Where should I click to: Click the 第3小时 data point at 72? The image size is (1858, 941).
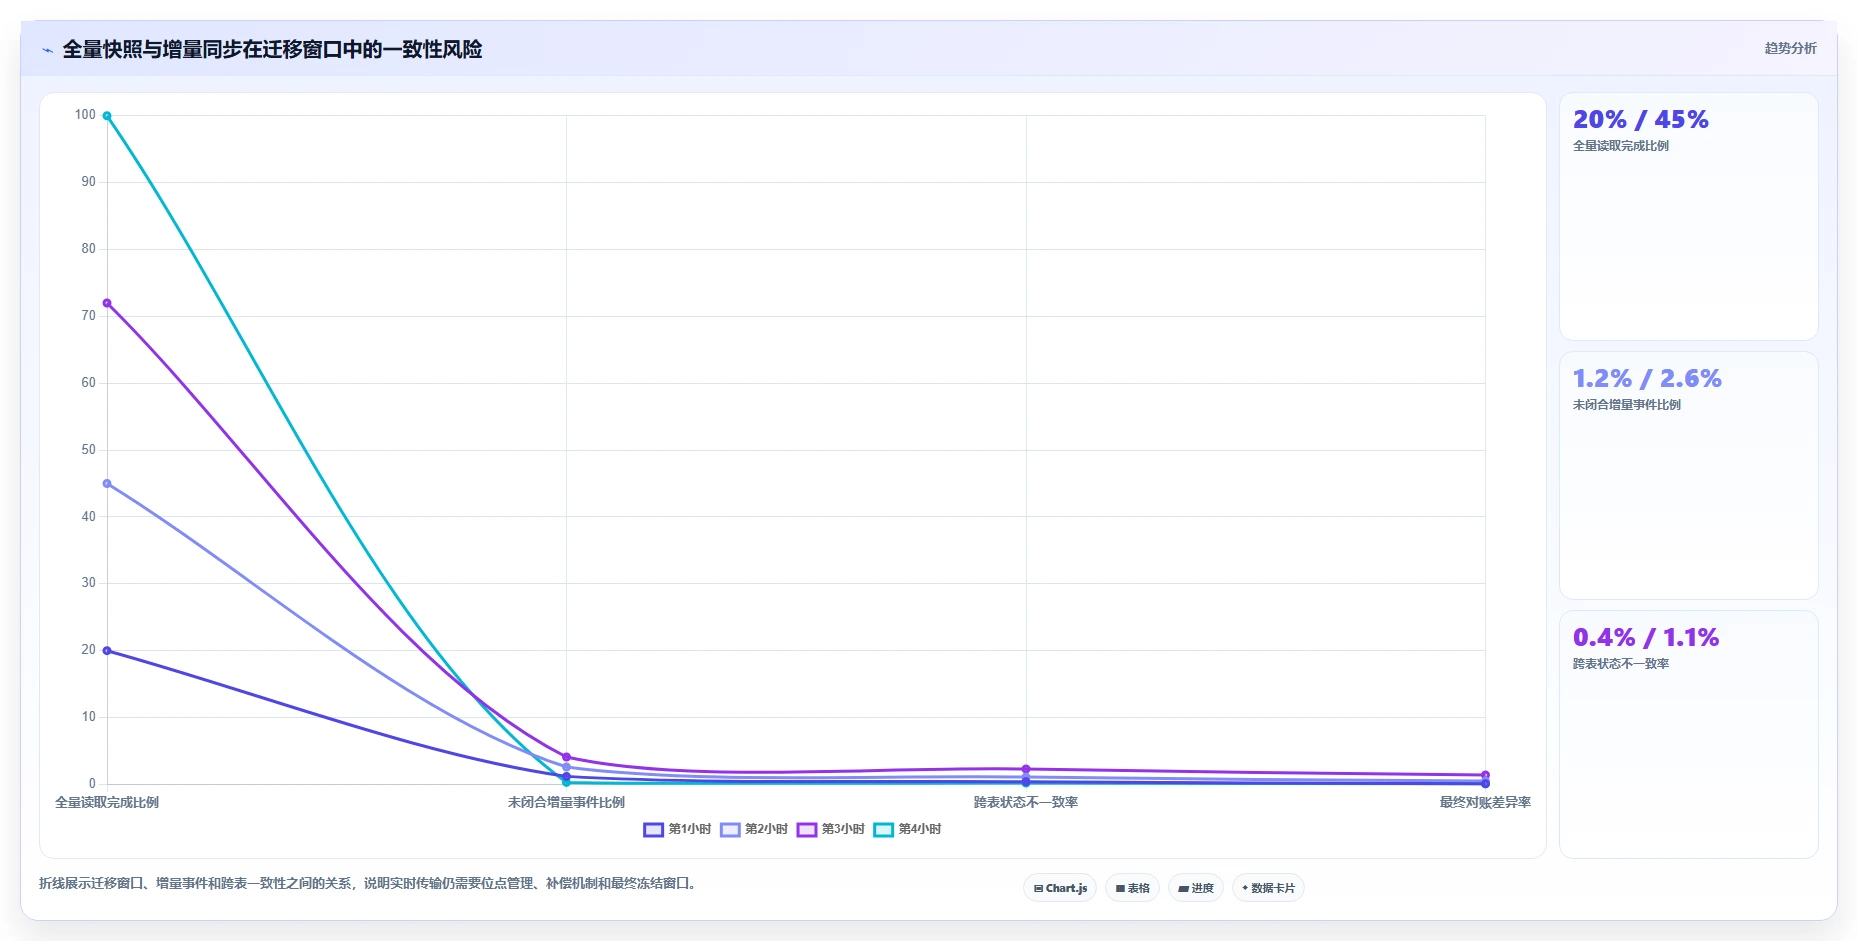(107, 303)
